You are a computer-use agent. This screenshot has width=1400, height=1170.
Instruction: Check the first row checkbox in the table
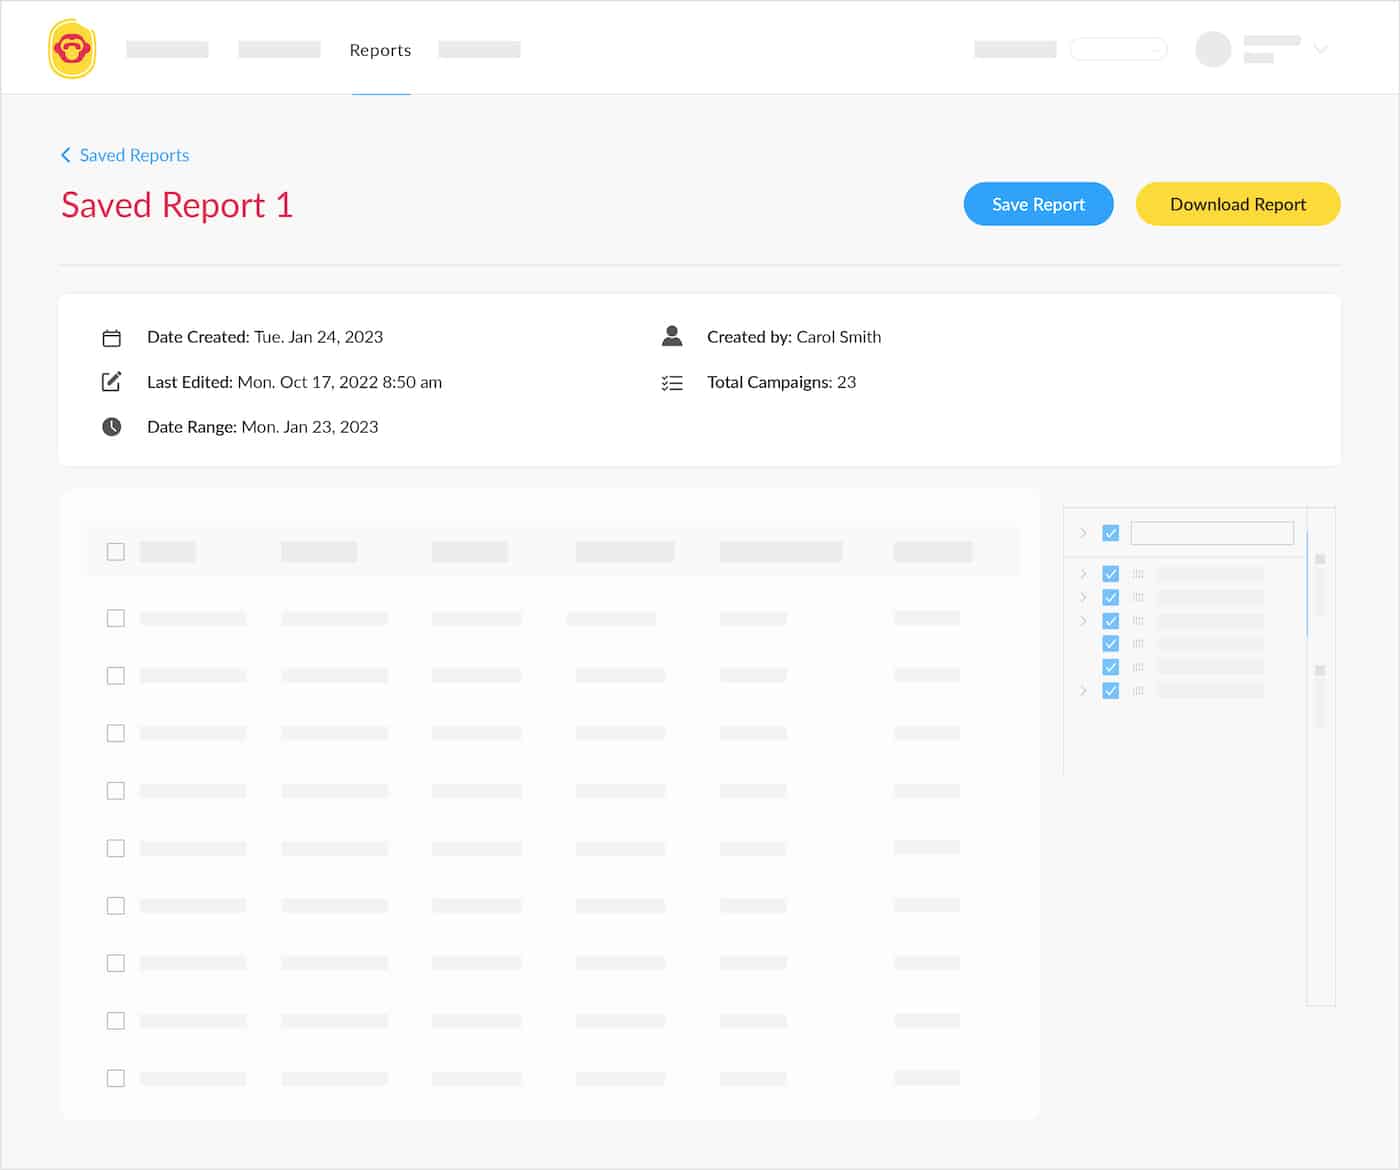[x=115, y=618]
